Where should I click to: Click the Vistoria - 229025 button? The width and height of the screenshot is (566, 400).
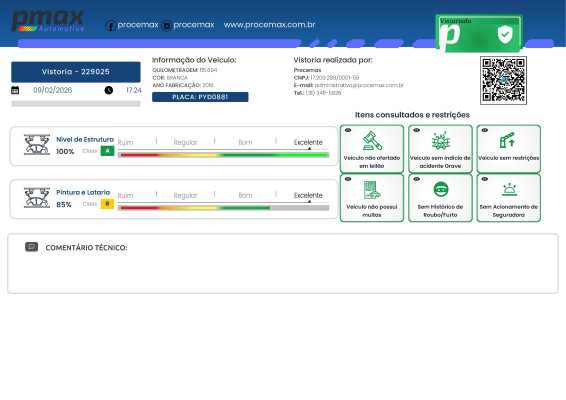point(76,72)
